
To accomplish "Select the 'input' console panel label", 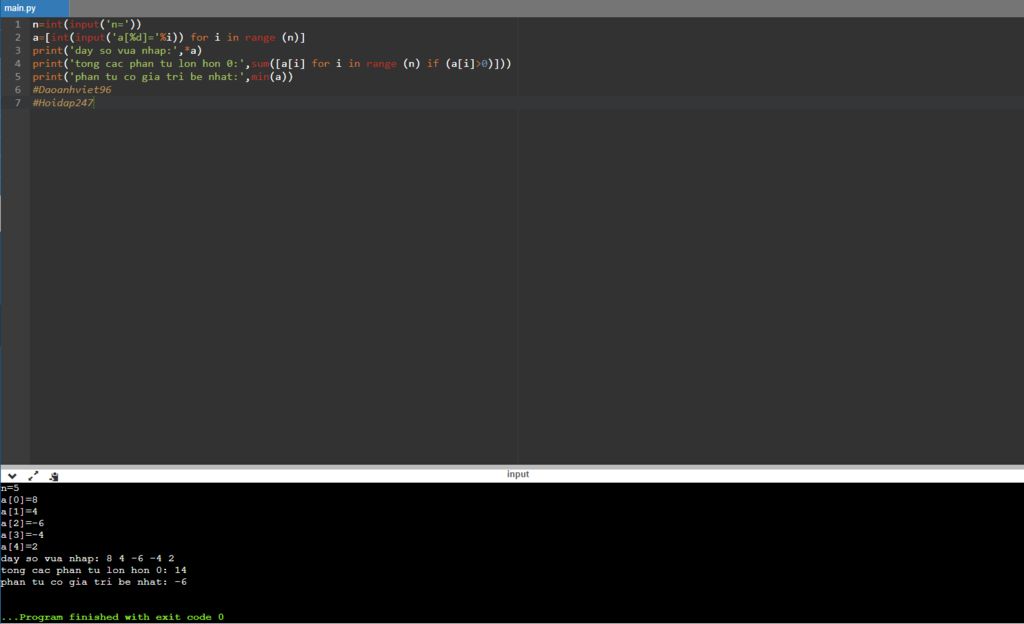I will (518, 474).
